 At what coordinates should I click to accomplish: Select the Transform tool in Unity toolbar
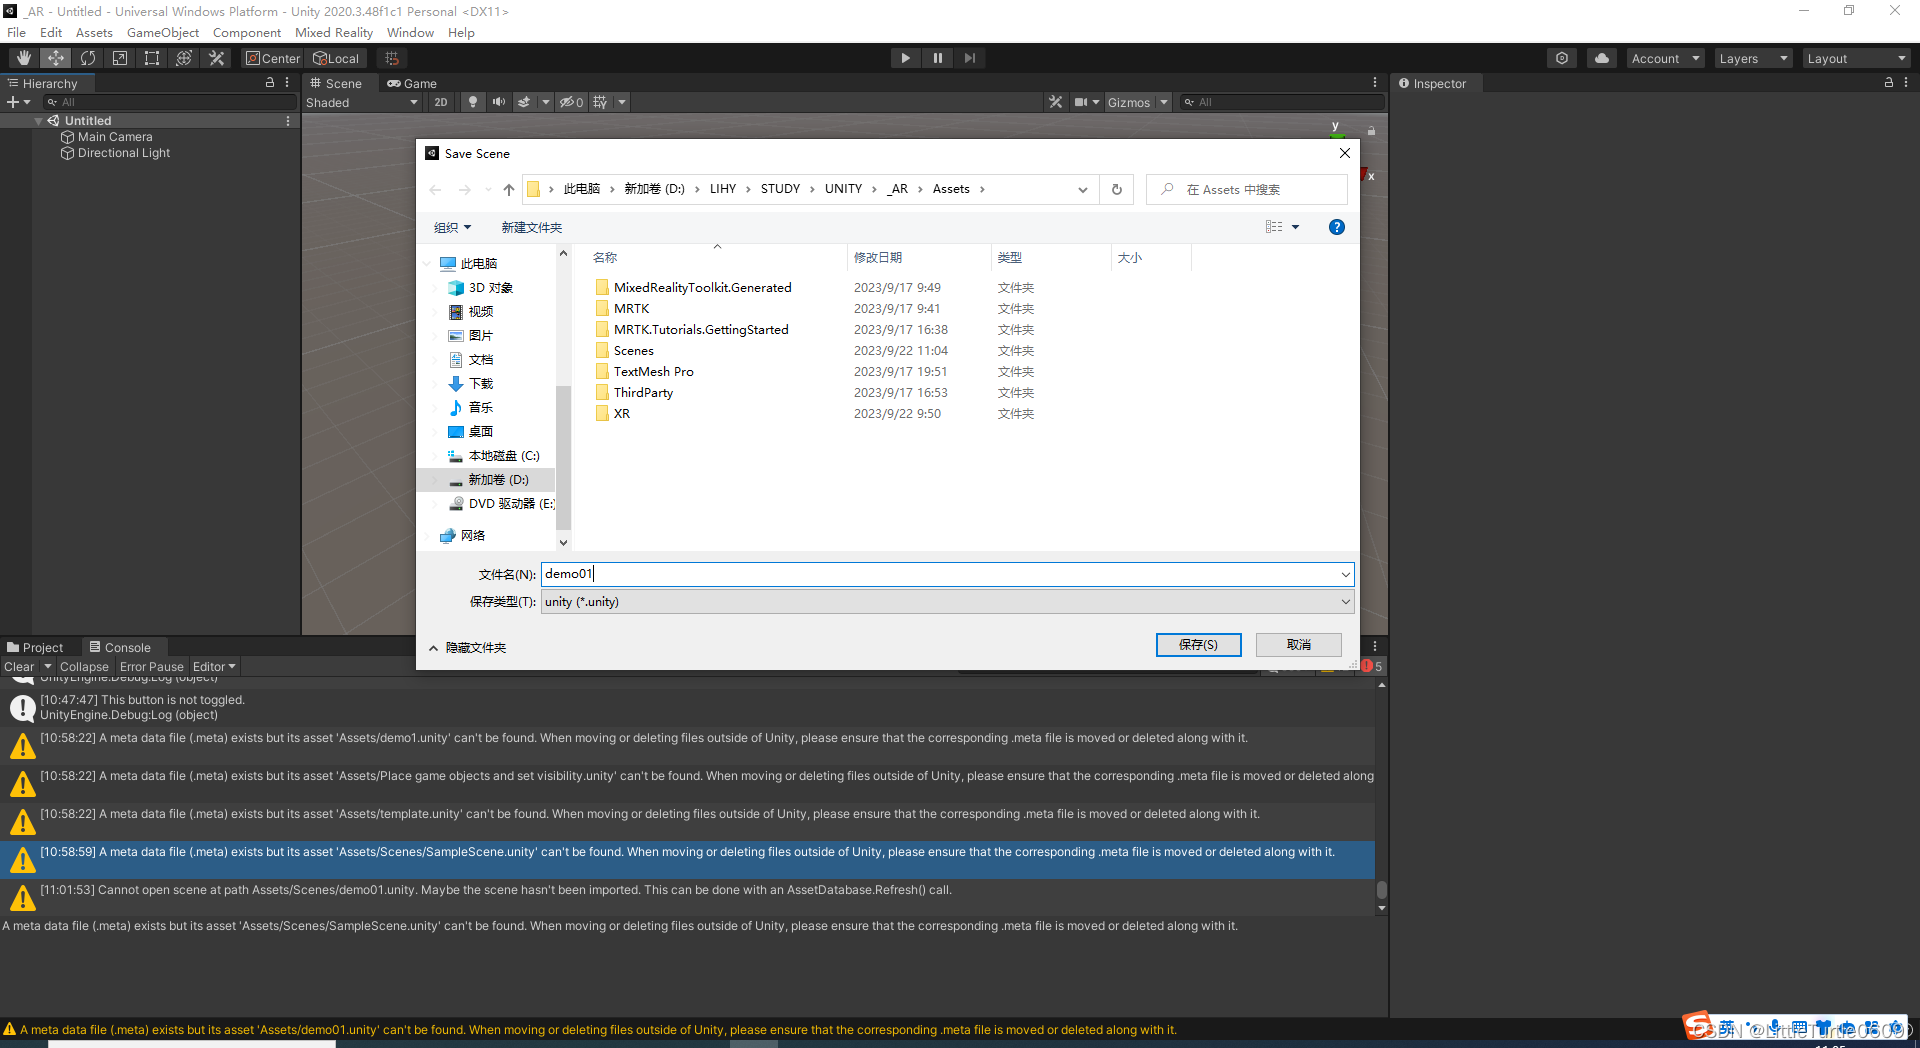pos(184,58)
